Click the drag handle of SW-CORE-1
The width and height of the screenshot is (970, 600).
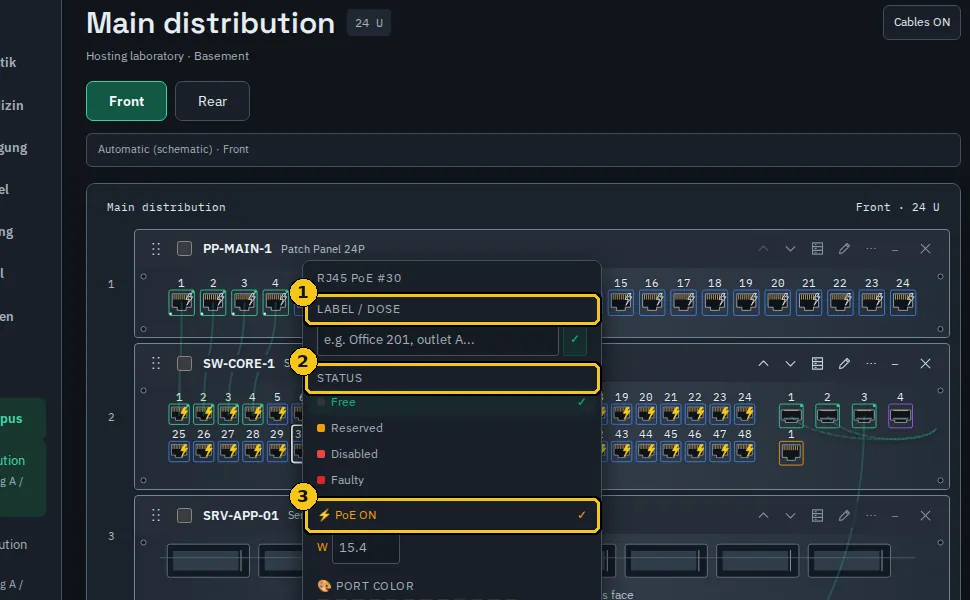pyautogui.click(x=156, y=363)
